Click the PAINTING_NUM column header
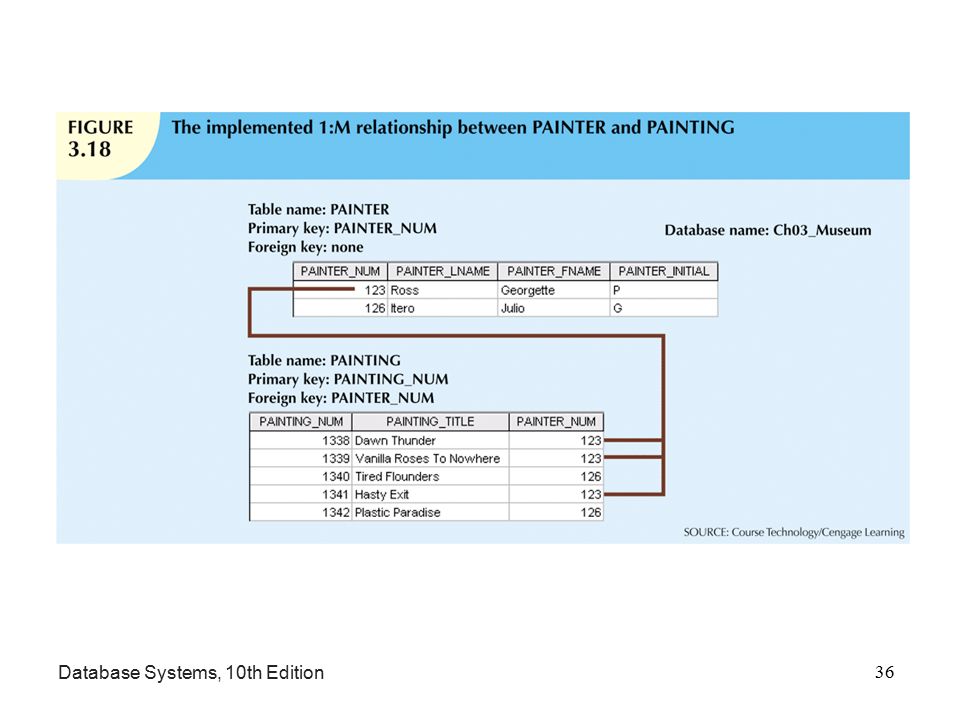Viewport: 960px width, 720px height. (x=301, y=422)
